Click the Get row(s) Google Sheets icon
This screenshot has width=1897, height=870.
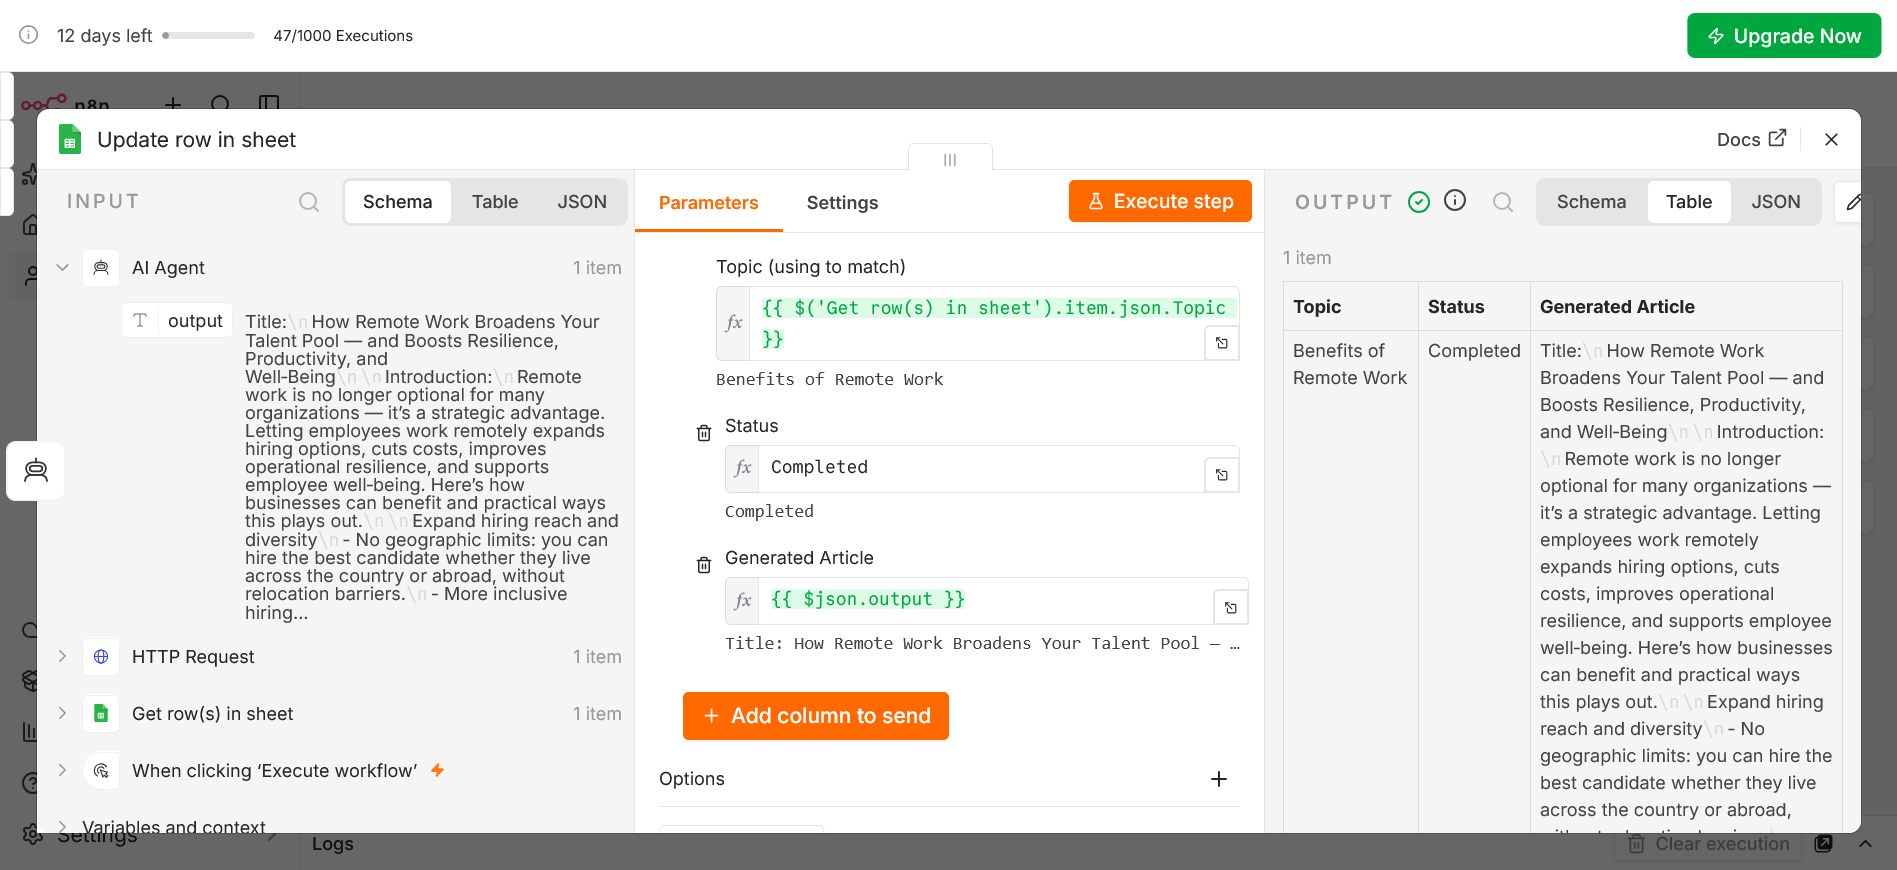pos(101,714)
